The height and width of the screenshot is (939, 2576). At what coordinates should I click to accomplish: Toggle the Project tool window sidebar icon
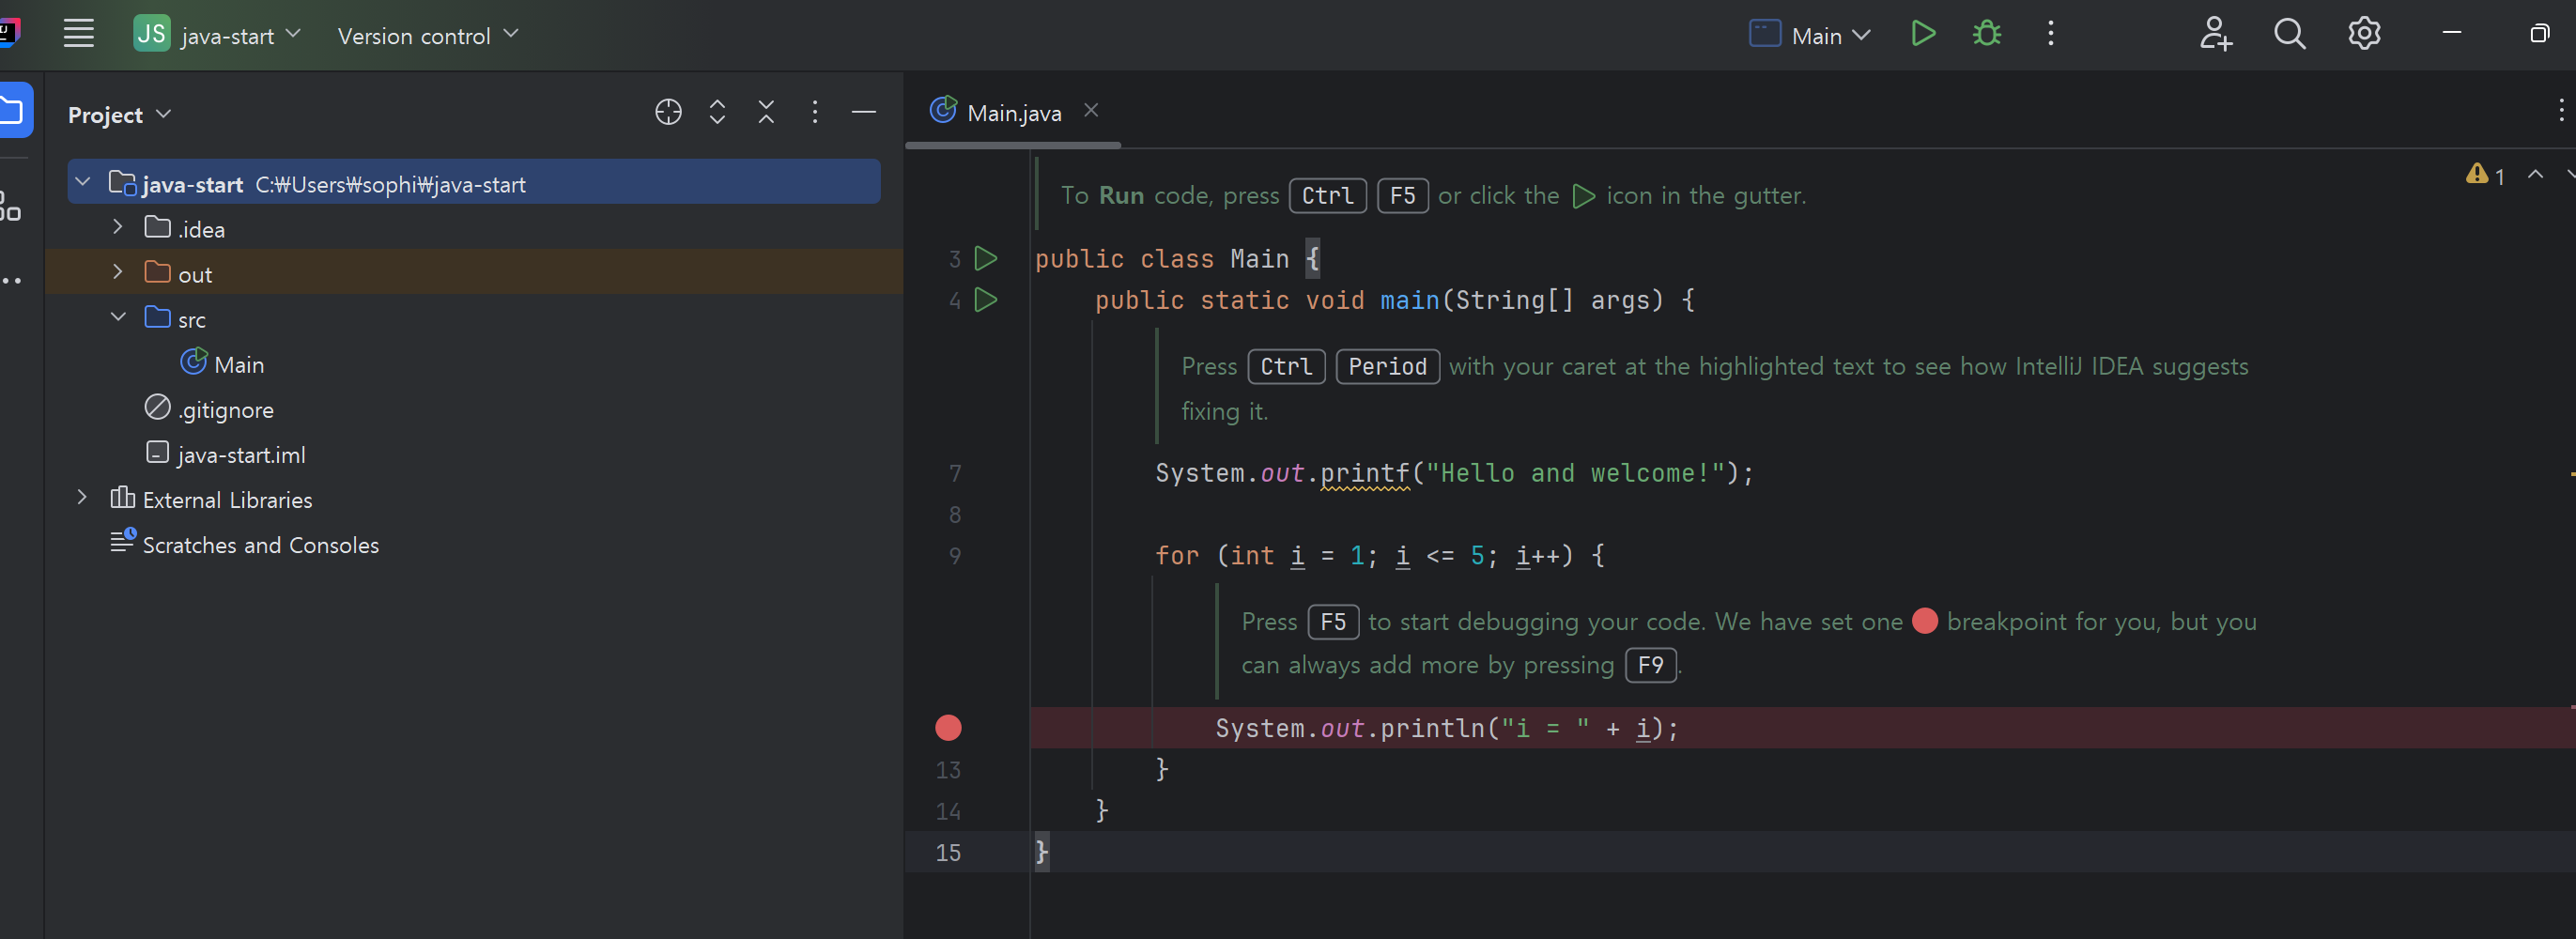(14, 110)
